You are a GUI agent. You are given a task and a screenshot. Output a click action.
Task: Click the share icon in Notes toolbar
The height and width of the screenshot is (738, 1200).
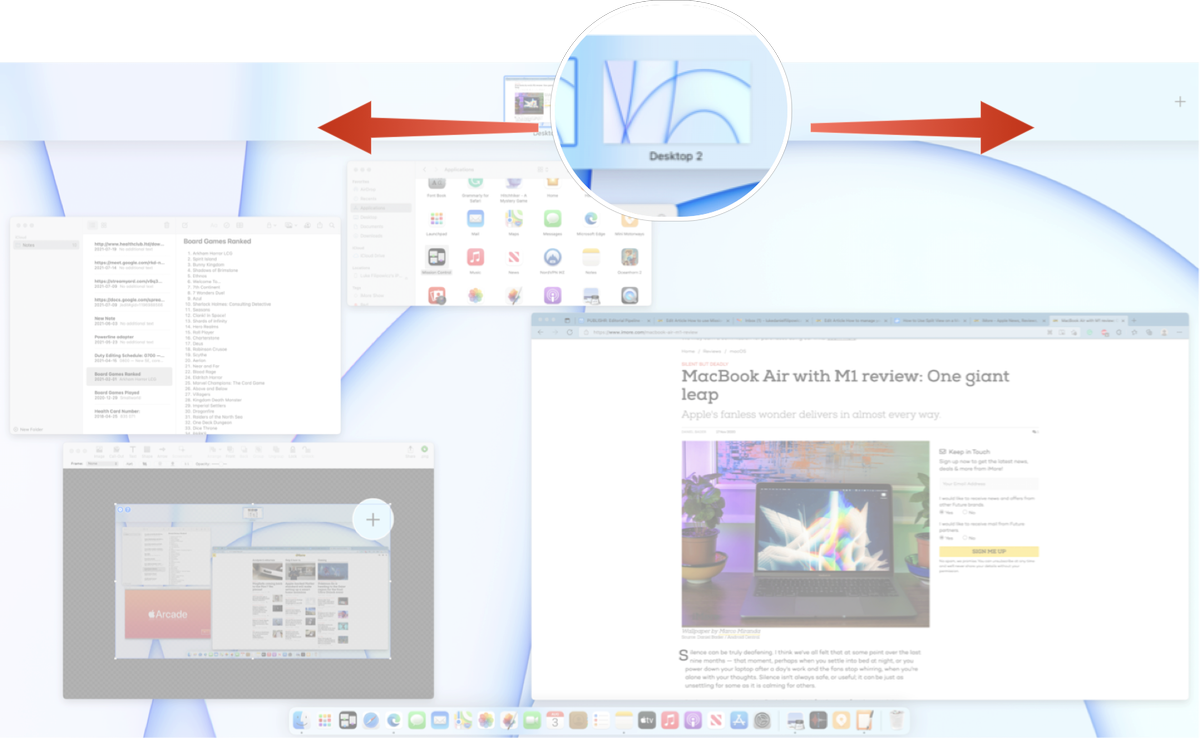[x=320, y=225]
